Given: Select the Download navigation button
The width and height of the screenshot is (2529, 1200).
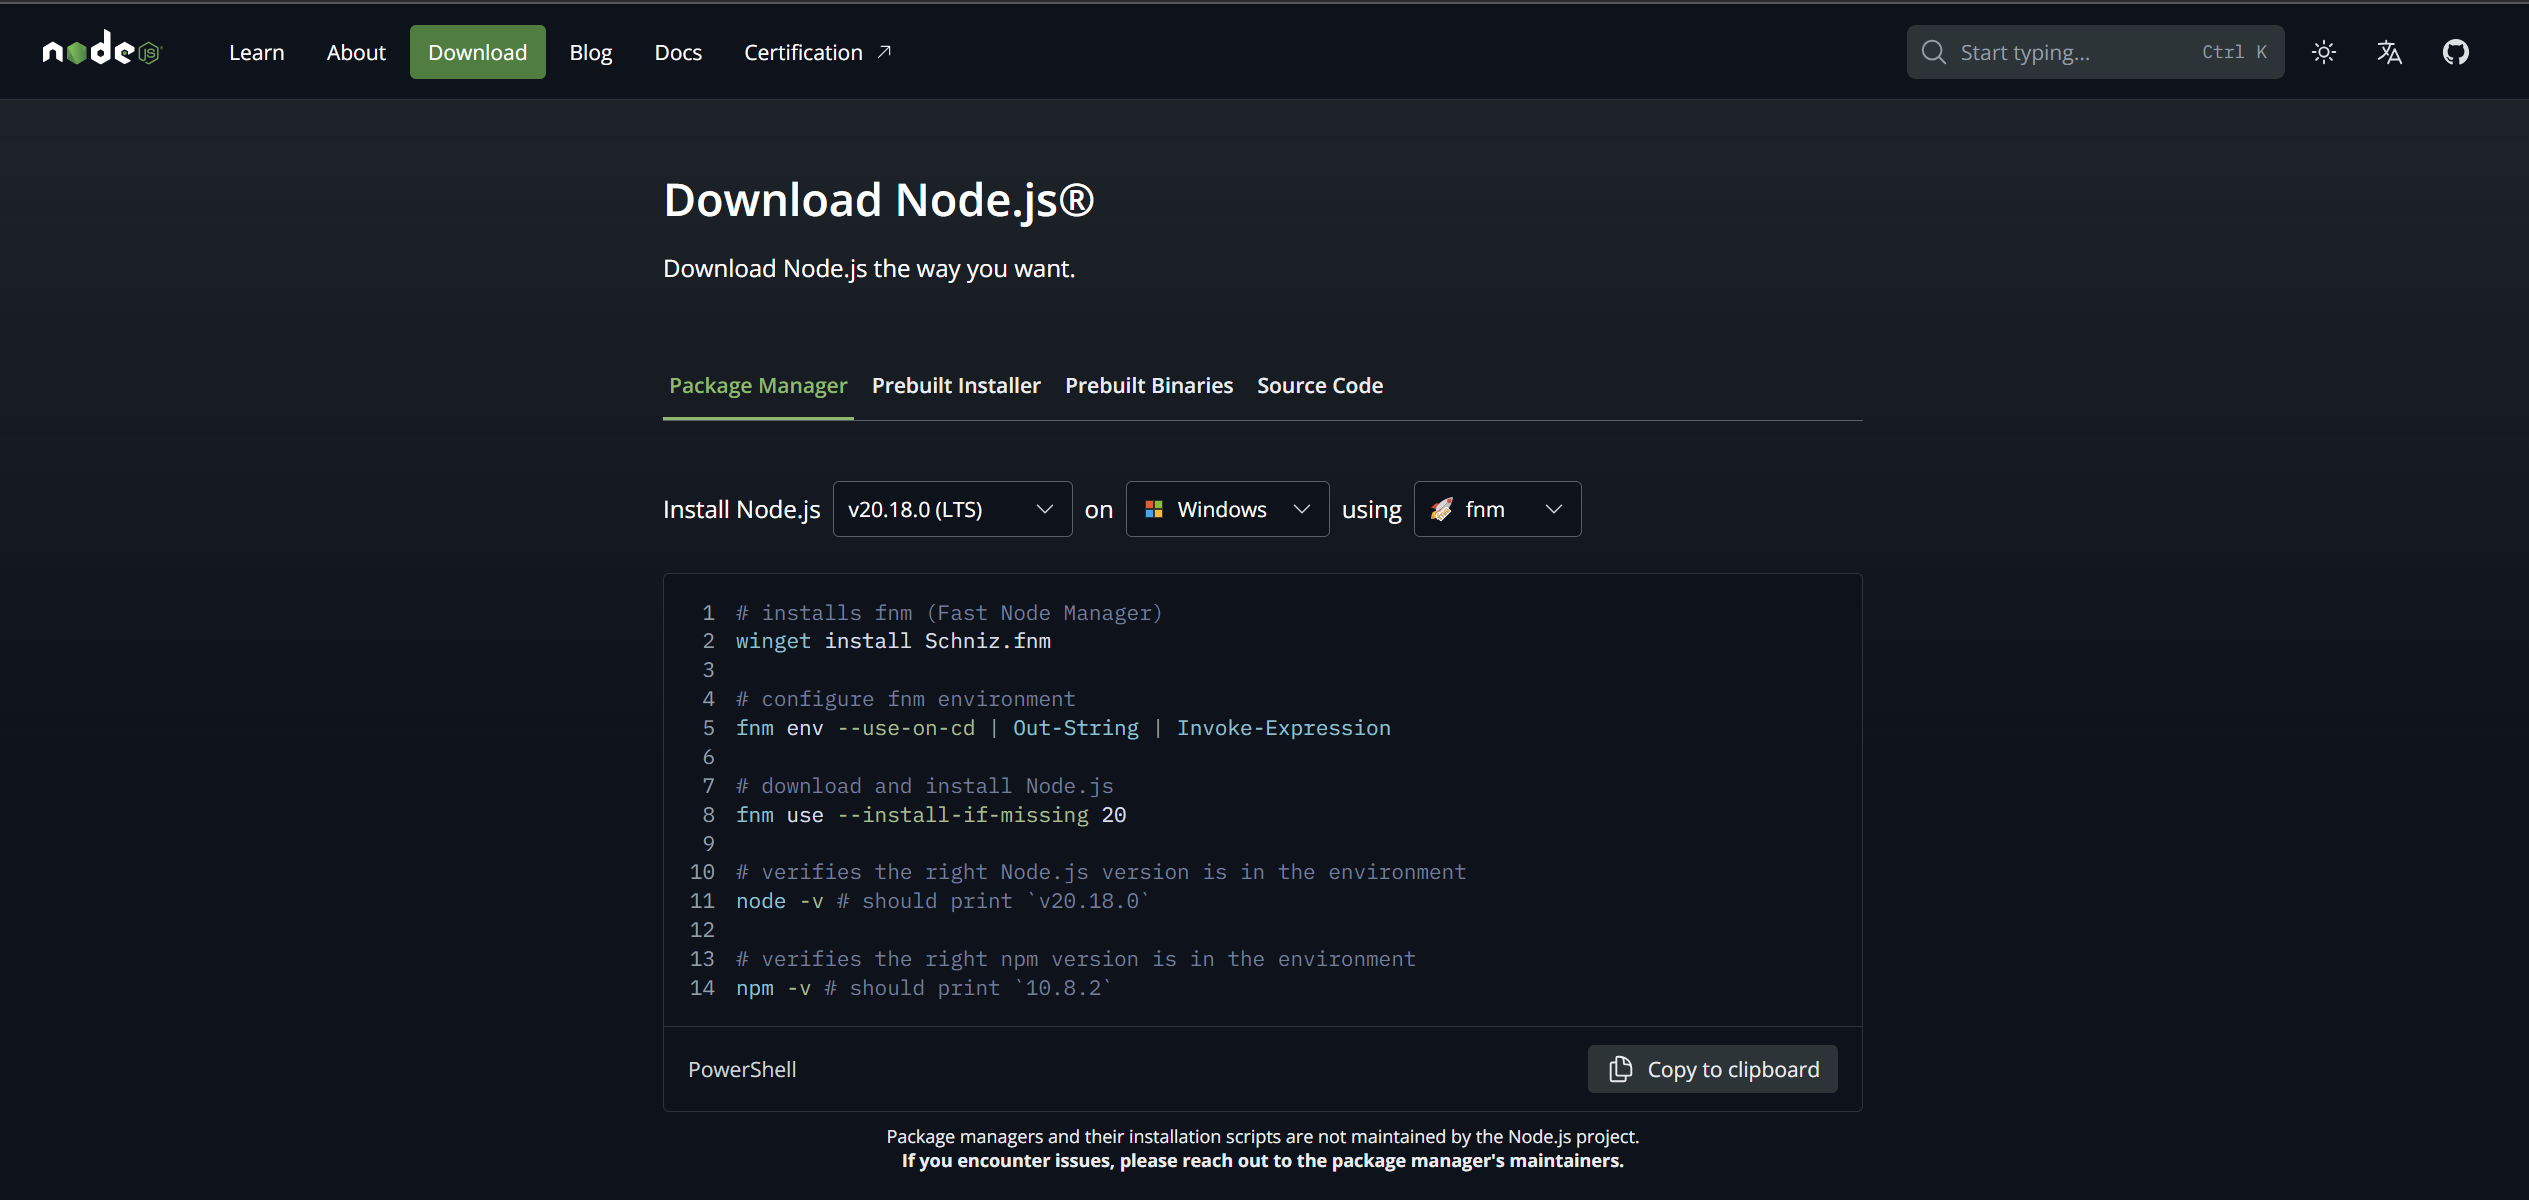Looking at the screenshot, I should tap(477, 52).
